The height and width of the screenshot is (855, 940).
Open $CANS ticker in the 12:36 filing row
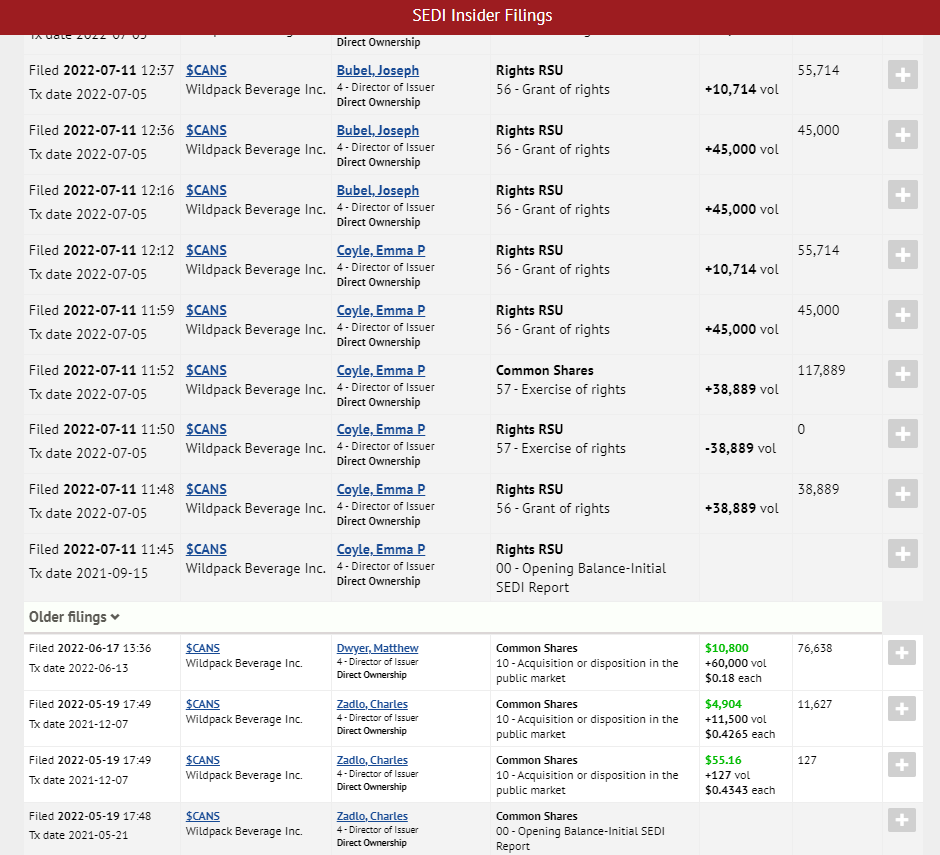click(206, 130)
